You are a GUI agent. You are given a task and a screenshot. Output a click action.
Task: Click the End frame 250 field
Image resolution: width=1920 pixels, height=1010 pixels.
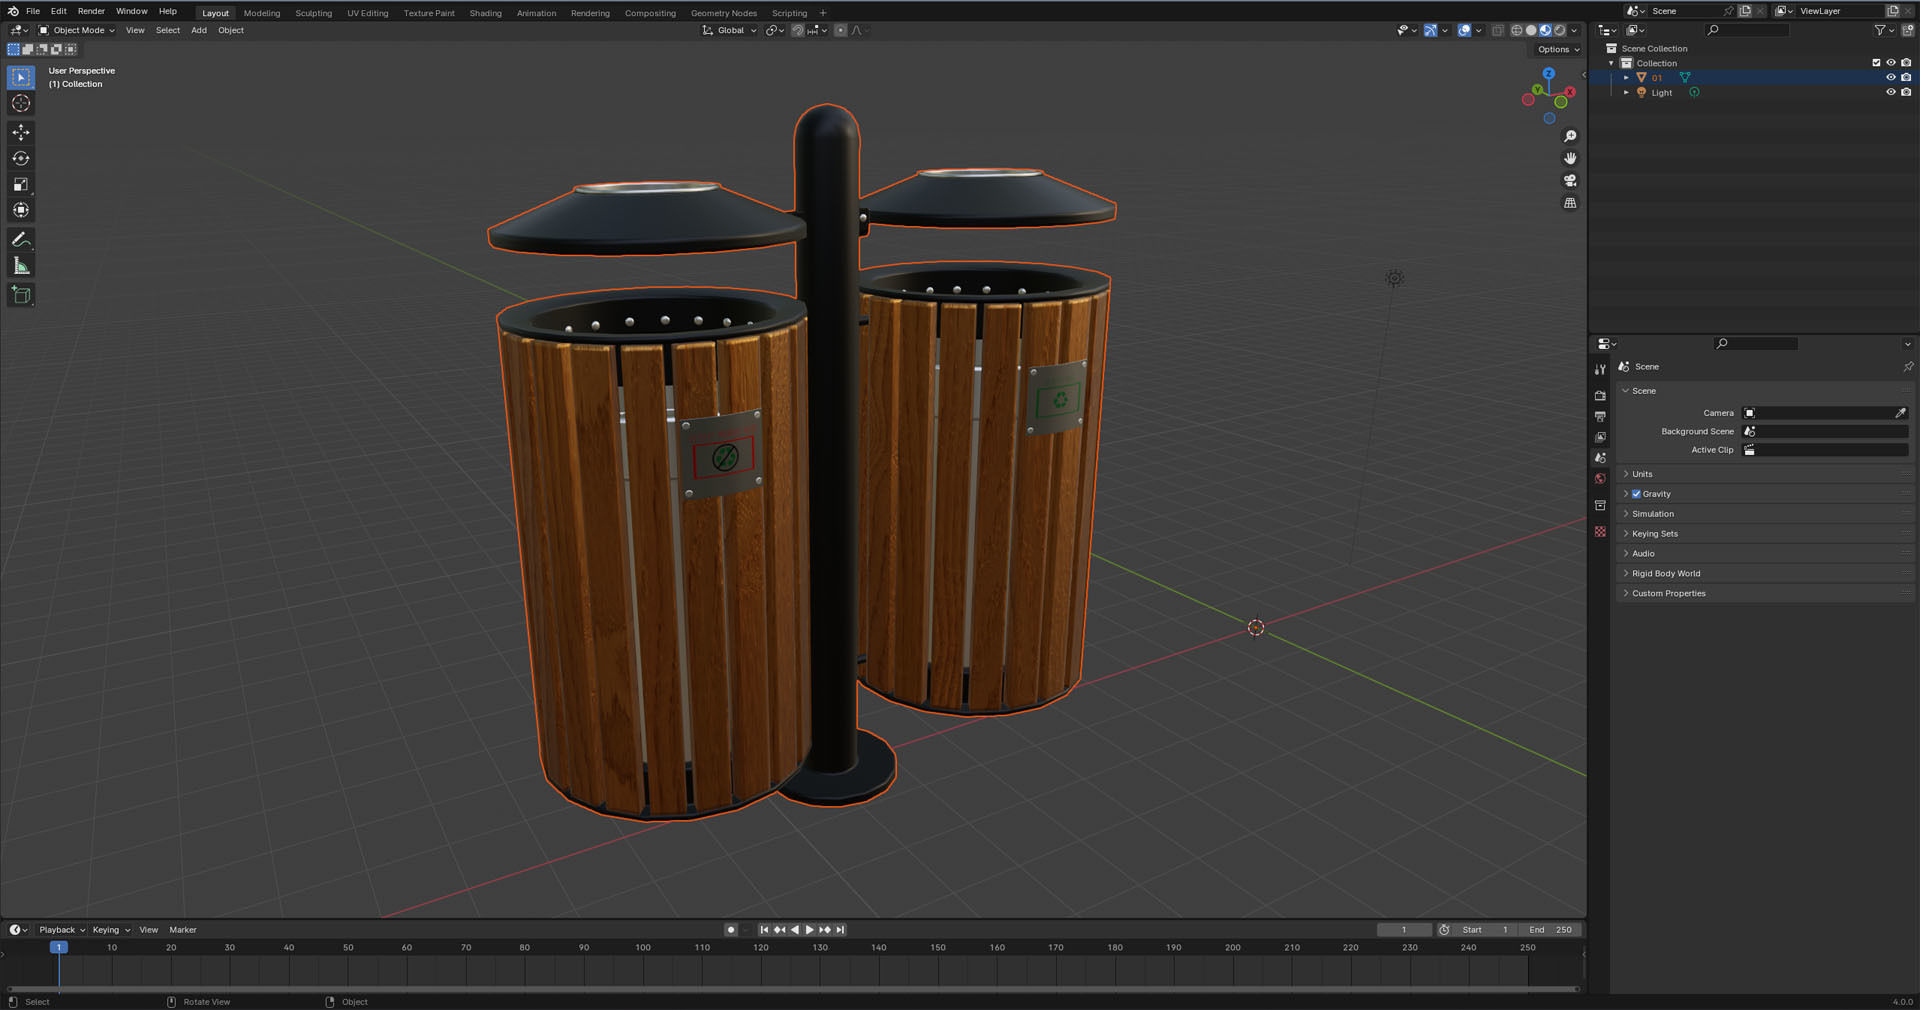pos(1550,930)
